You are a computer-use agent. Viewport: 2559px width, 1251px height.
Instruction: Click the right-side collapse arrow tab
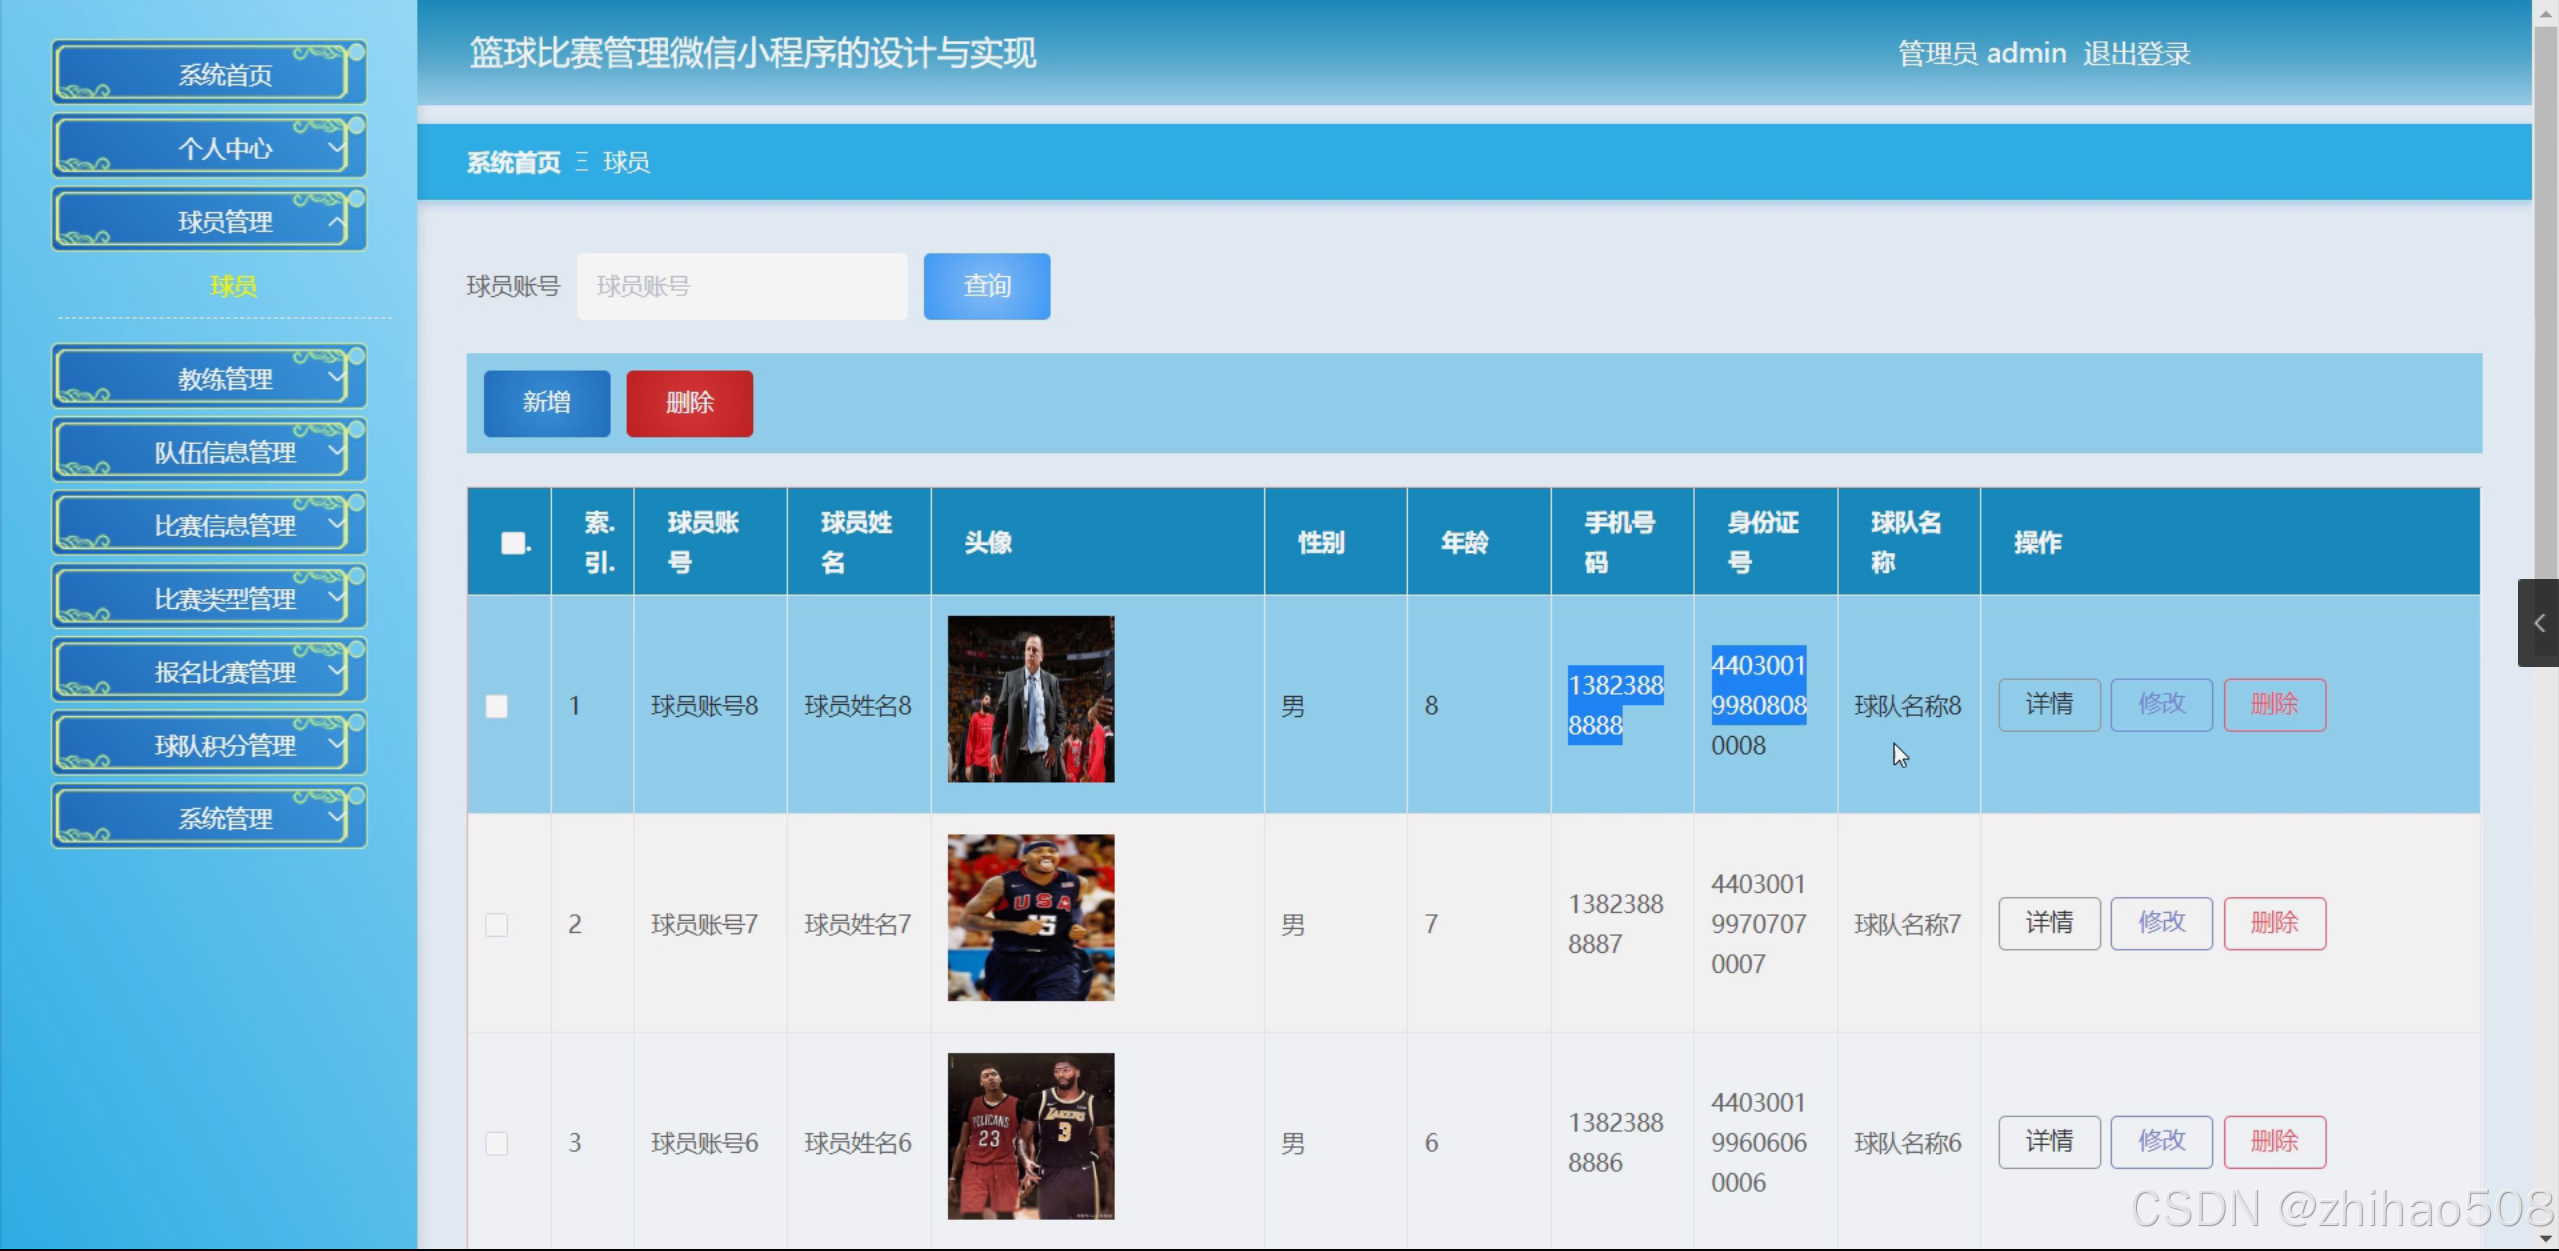click(2538, 623)
